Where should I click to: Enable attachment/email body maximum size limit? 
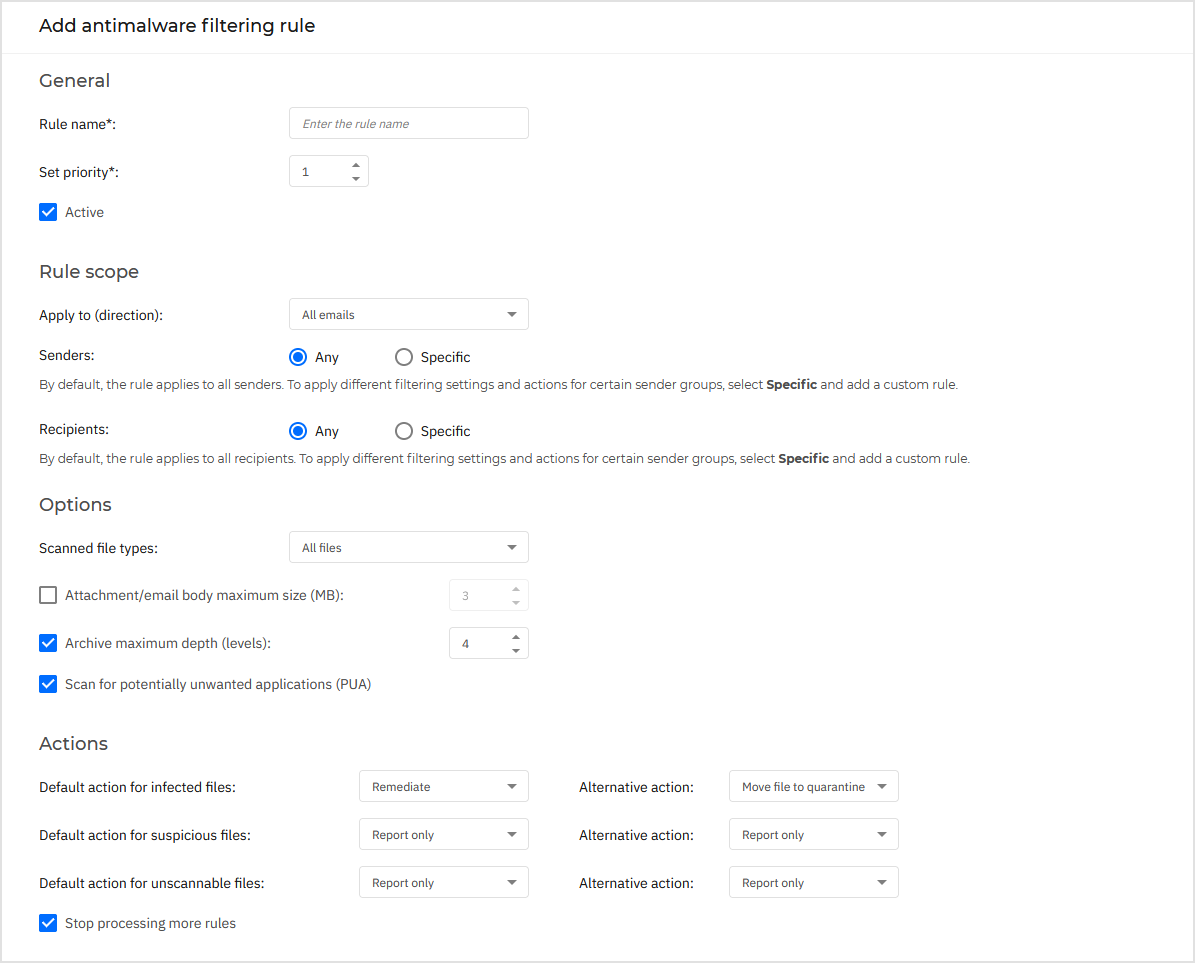47,594
